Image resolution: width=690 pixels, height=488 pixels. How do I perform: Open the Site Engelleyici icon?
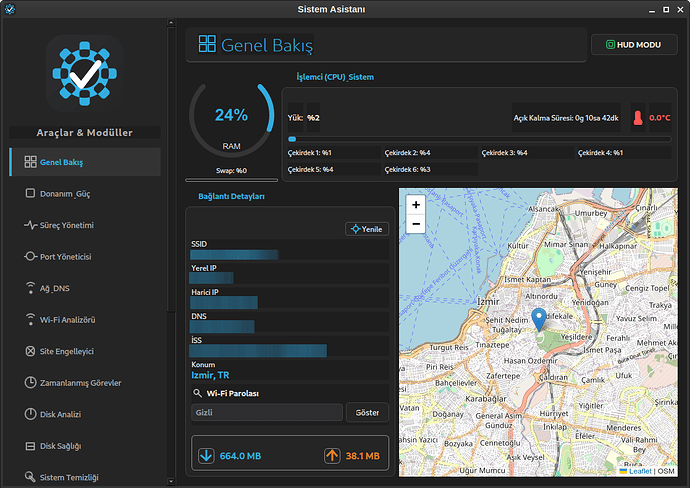pyautogui.click(x=30, y=351)
